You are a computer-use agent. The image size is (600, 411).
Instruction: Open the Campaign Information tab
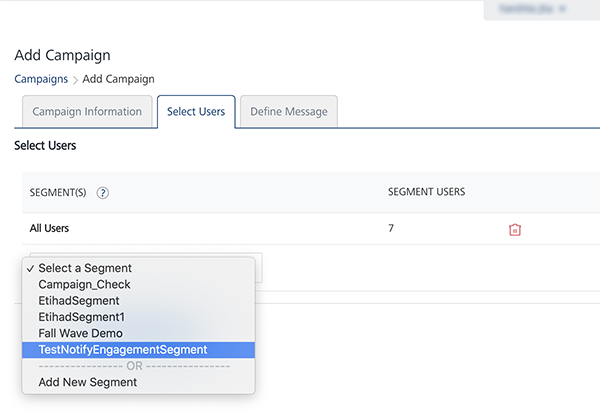tap(87, 112)
